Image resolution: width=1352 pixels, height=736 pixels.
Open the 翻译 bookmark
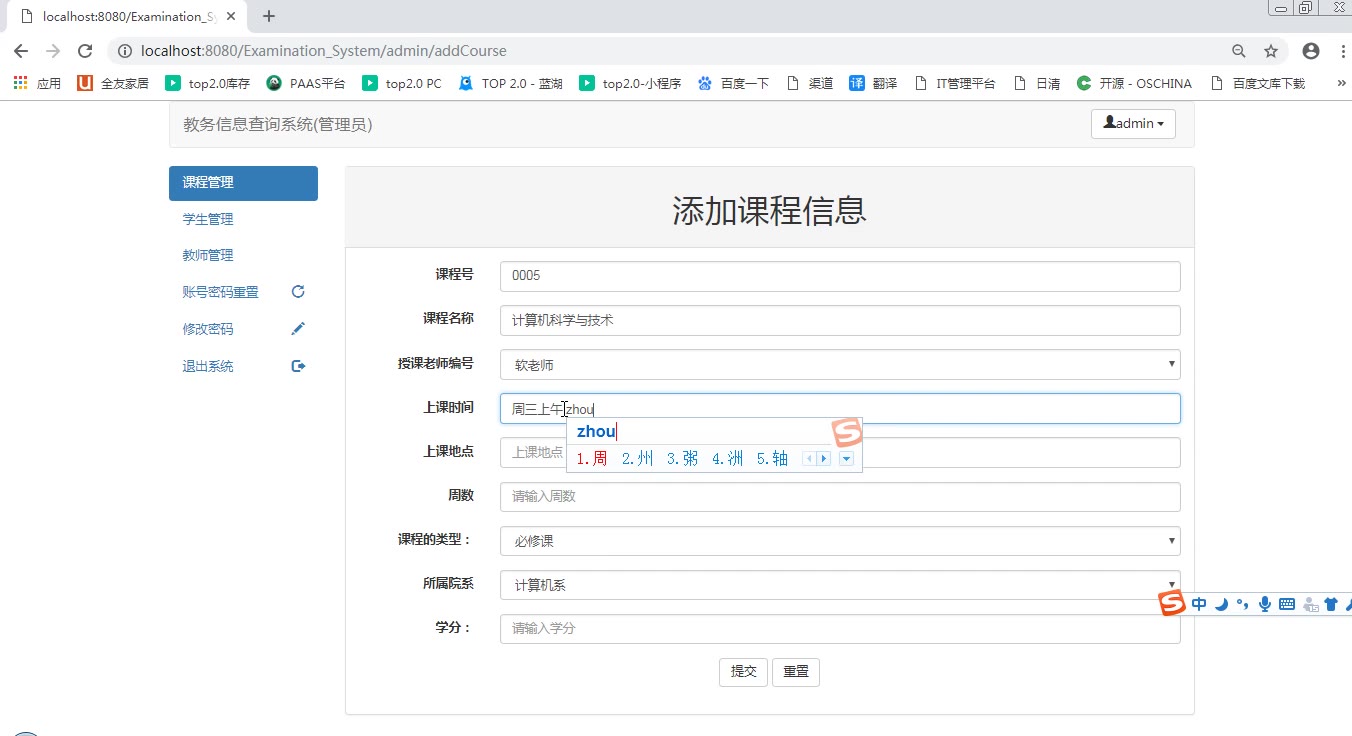(x=873, y=84)
